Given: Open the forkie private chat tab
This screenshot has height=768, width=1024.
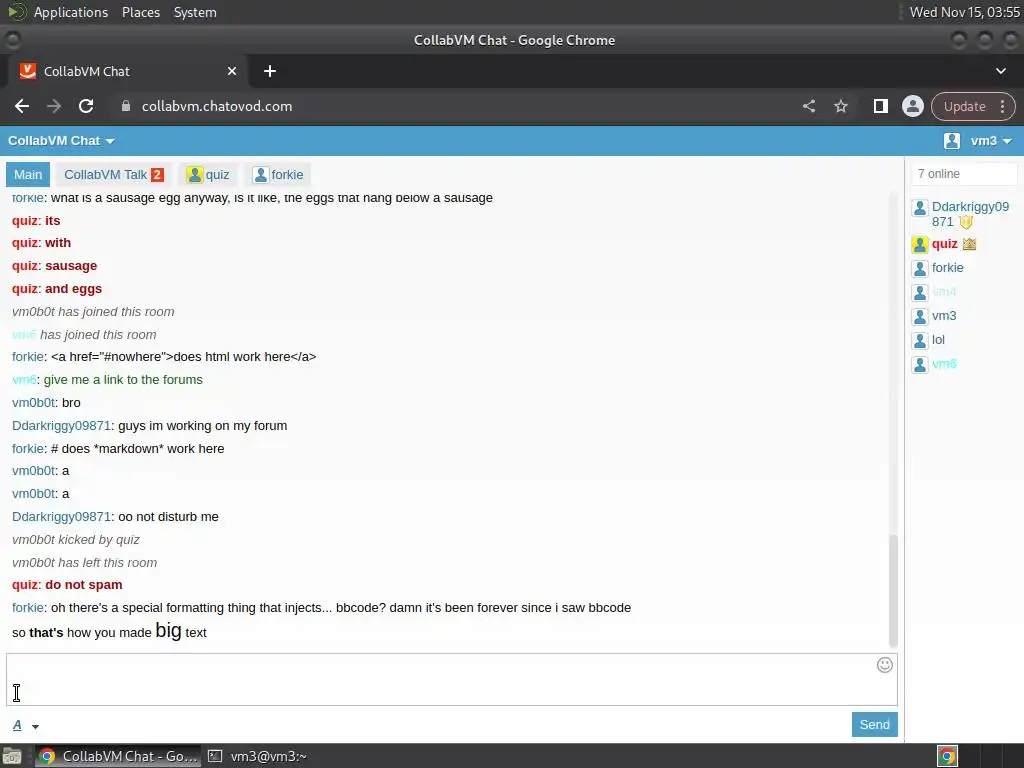Looking at the screenshot, I should [x=278, y=175].
